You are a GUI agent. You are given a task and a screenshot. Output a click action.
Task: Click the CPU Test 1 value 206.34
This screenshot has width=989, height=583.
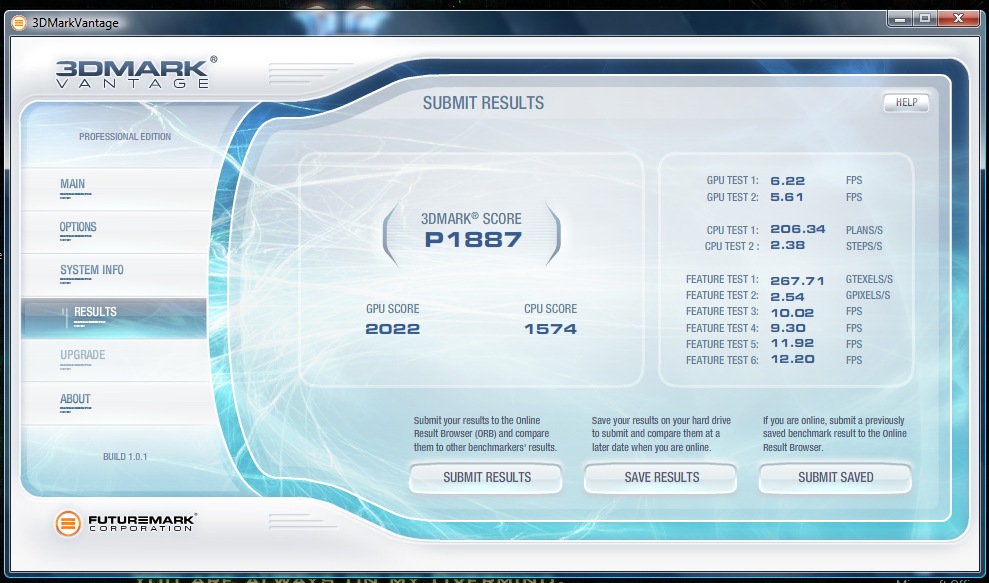click(798, 229)
